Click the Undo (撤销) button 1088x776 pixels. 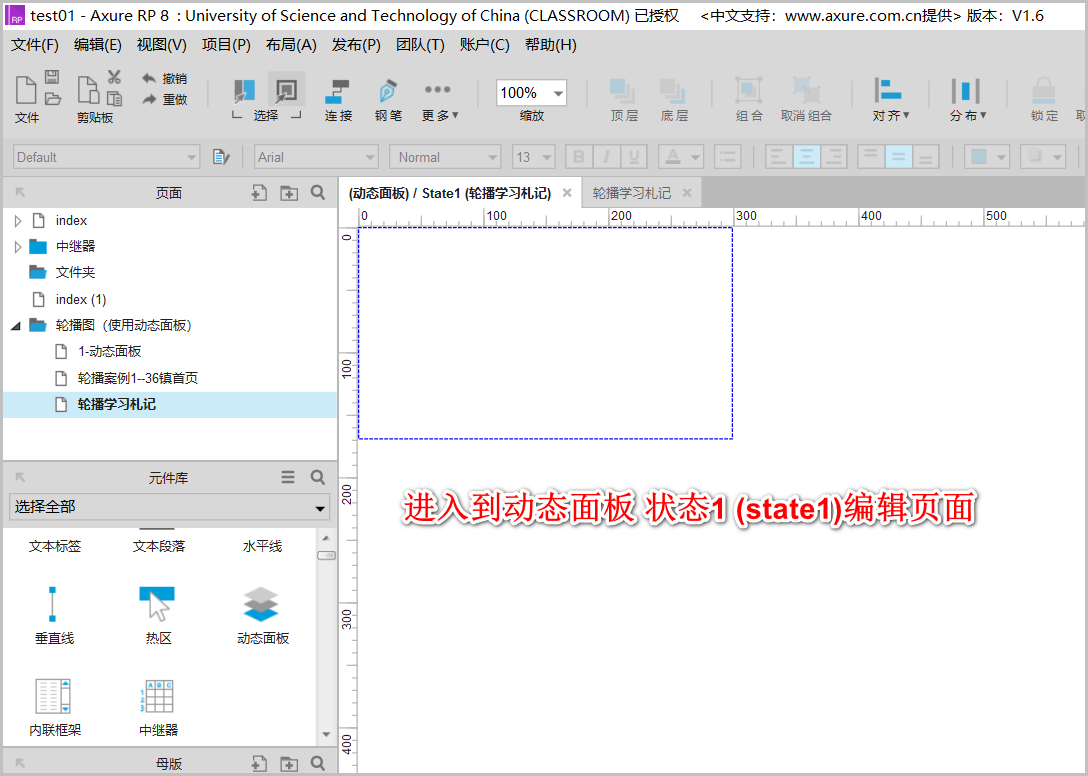(x=164, y=78)
